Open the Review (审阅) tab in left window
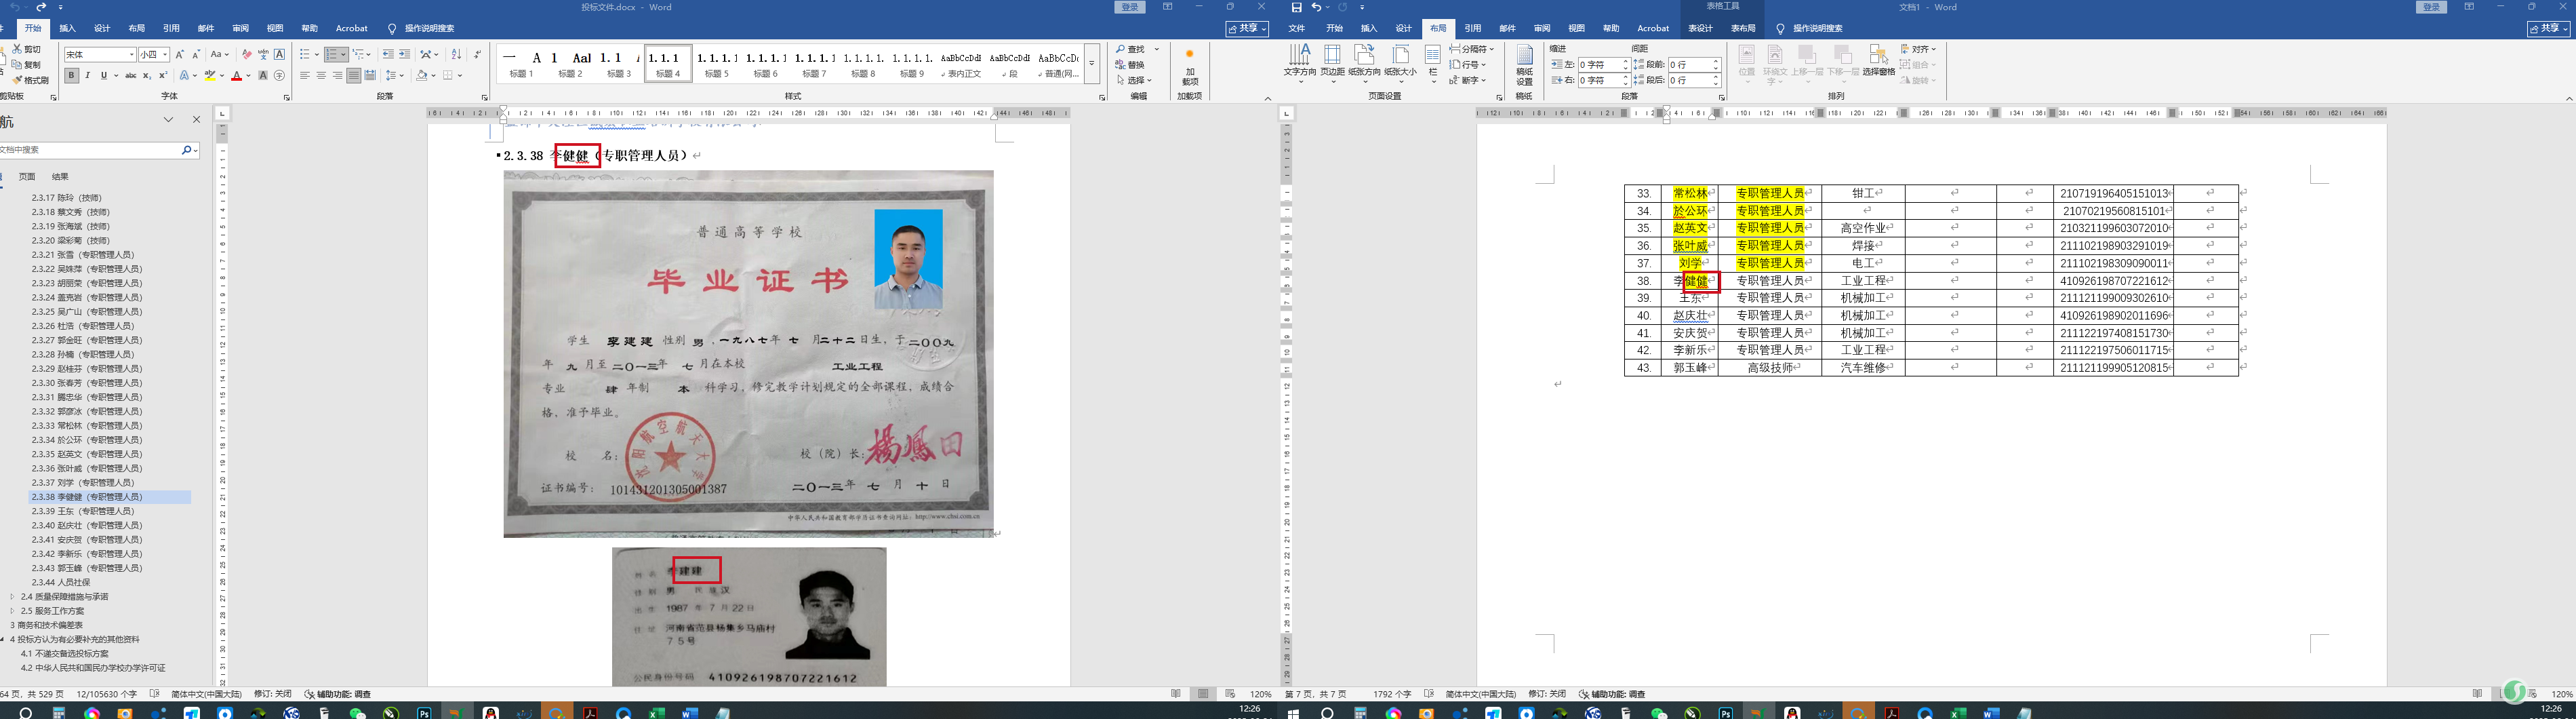The width and height of the screenshot is (2576, 719). pyautogui.click(x=240, y=28)
